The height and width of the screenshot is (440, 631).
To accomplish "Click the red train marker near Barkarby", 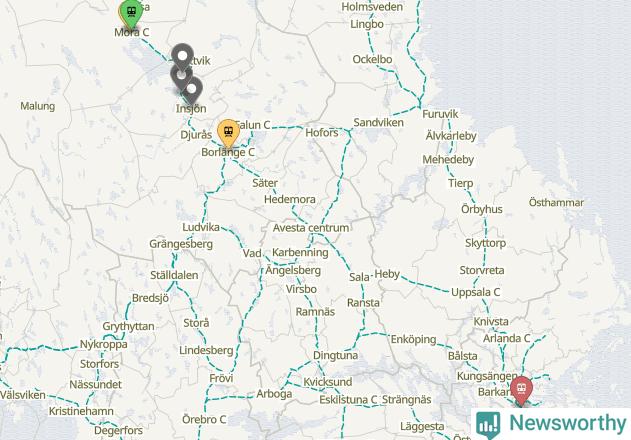I will tap(522, 390).
